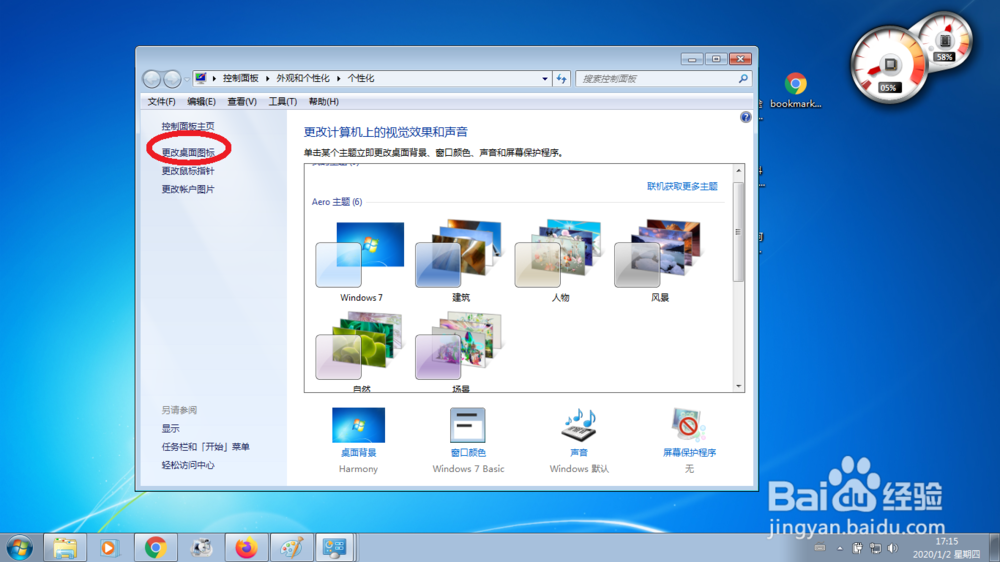This screenshot has height=562, width=1000.
Task: Click the Show Desktop button at taskbar end
Action: click(994, 548)
